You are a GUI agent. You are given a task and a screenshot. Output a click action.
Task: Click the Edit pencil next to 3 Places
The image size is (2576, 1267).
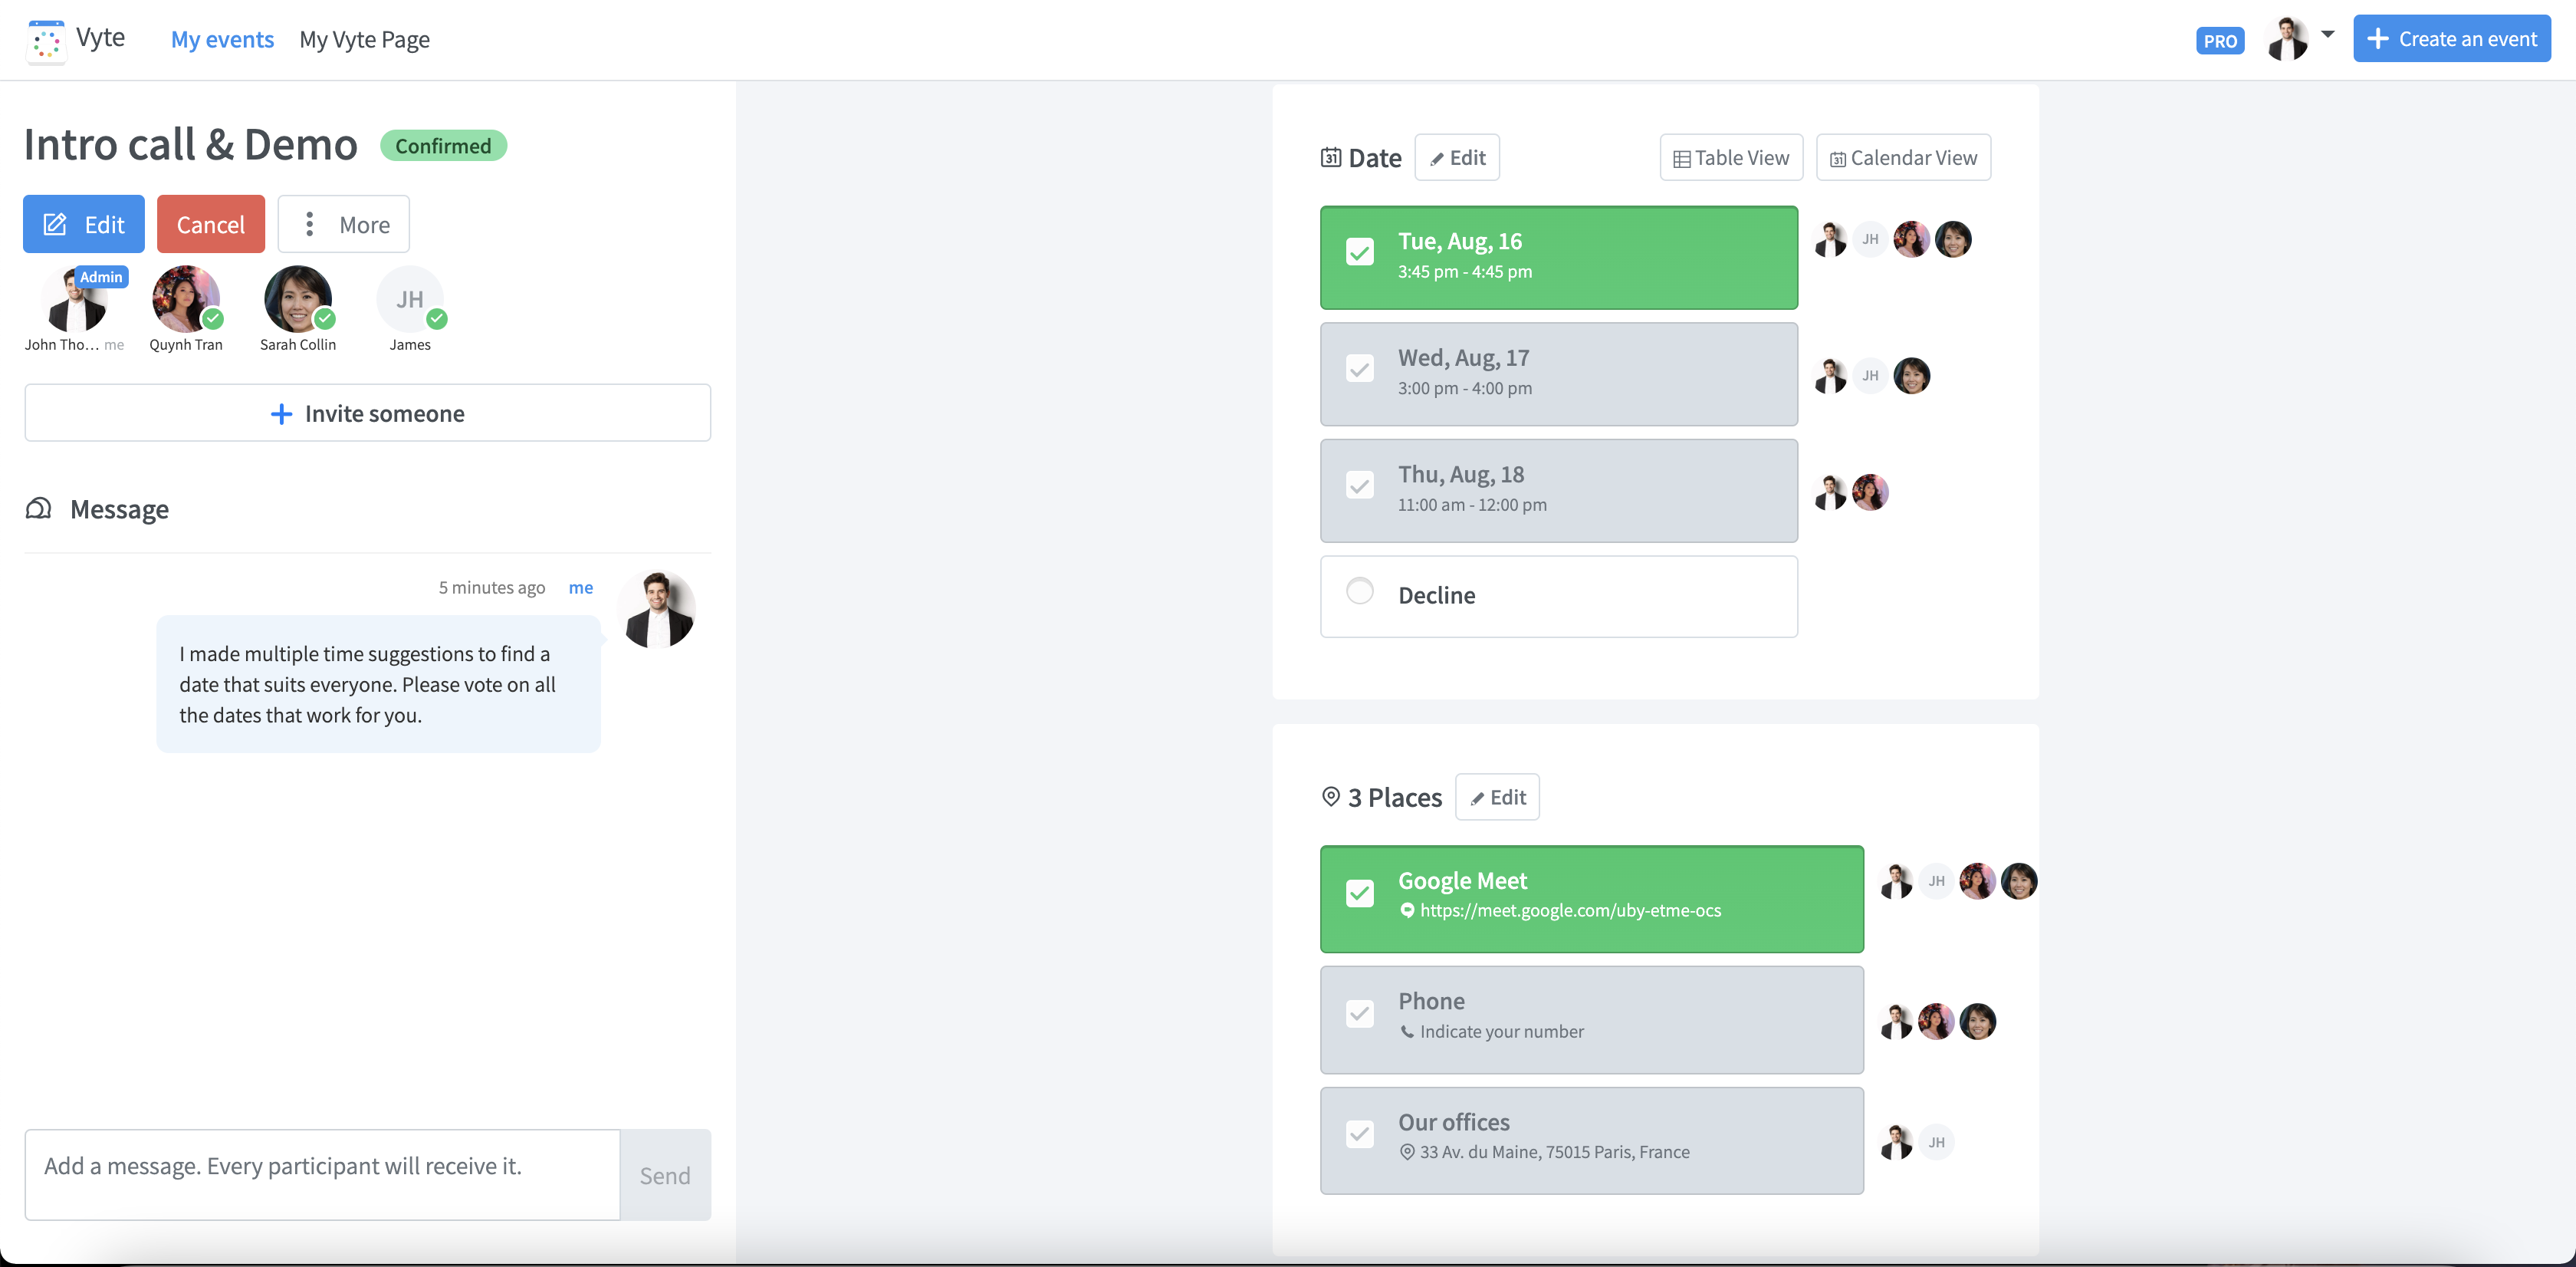pyautogui.click(x=1496, y=797)
